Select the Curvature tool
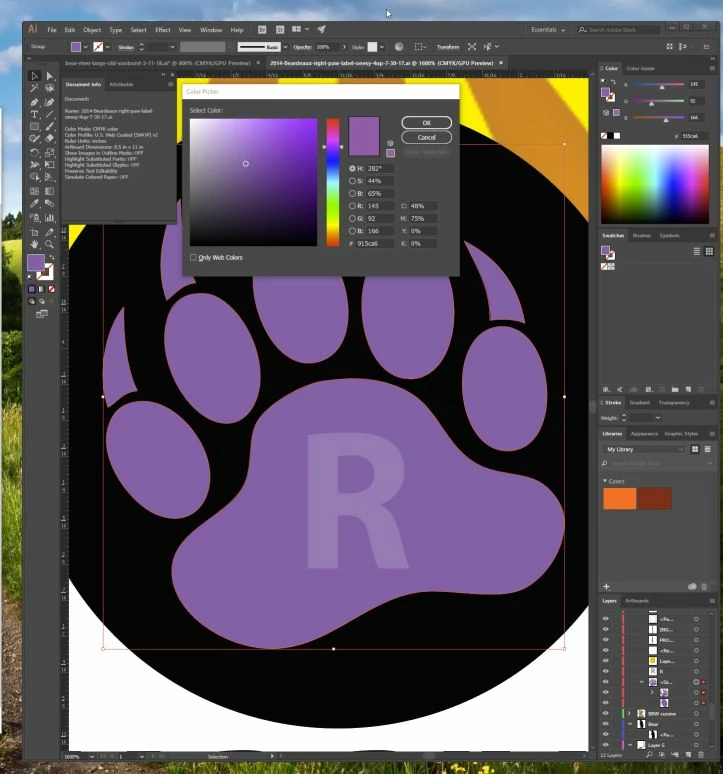The height and width of the screenshot is (774, 723). coord(49,102)
